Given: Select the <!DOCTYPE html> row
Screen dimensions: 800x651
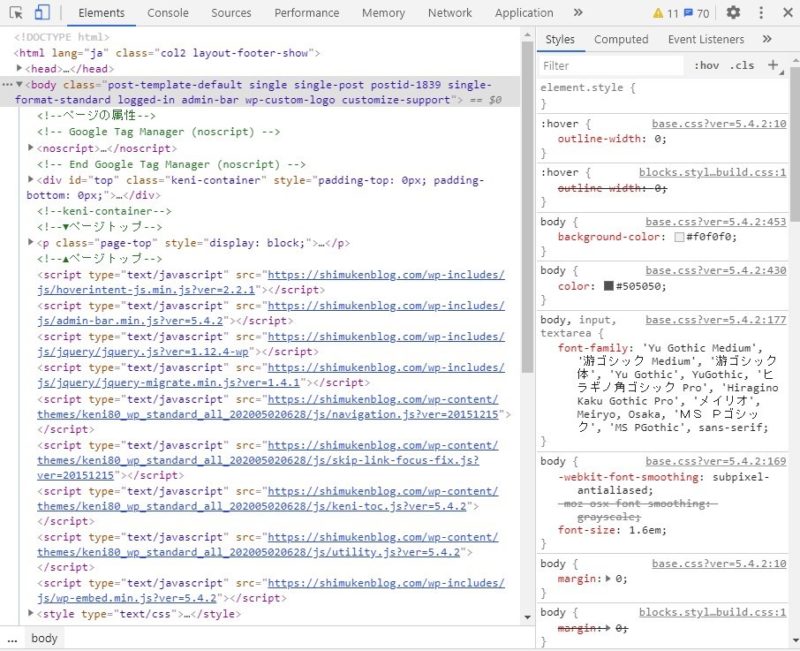Looking at the screenshot, I should pos(62,37).
